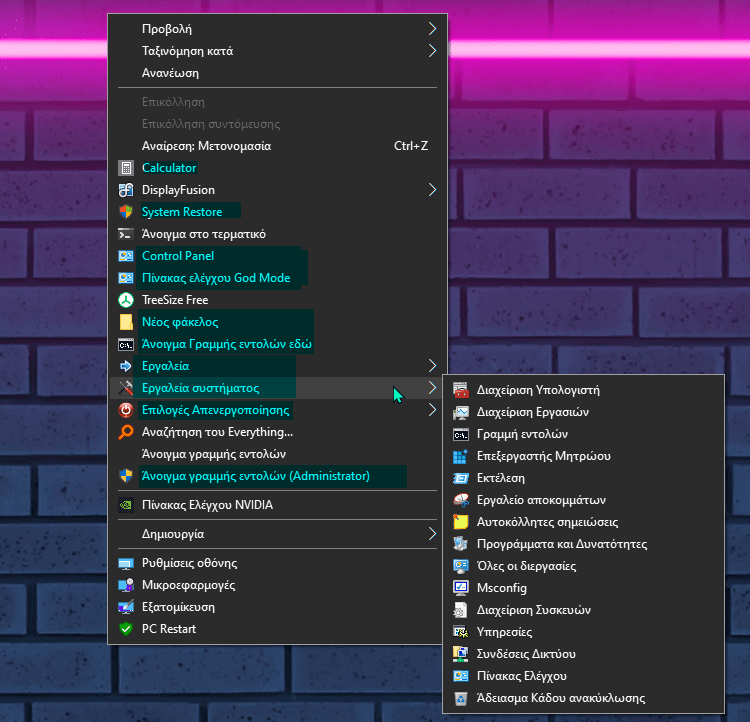Click the green PC Restart shield icon

tap(126, 629)
